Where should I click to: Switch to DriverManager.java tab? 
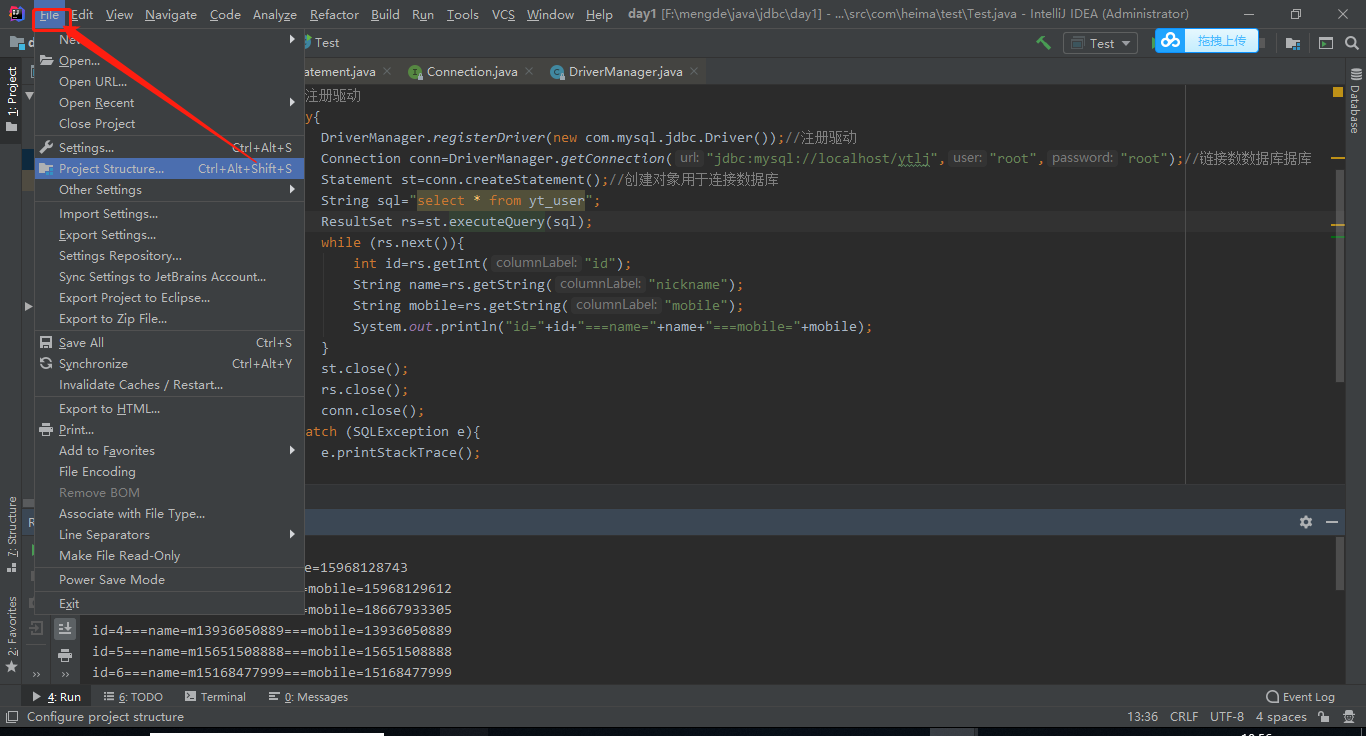point(626,71)
